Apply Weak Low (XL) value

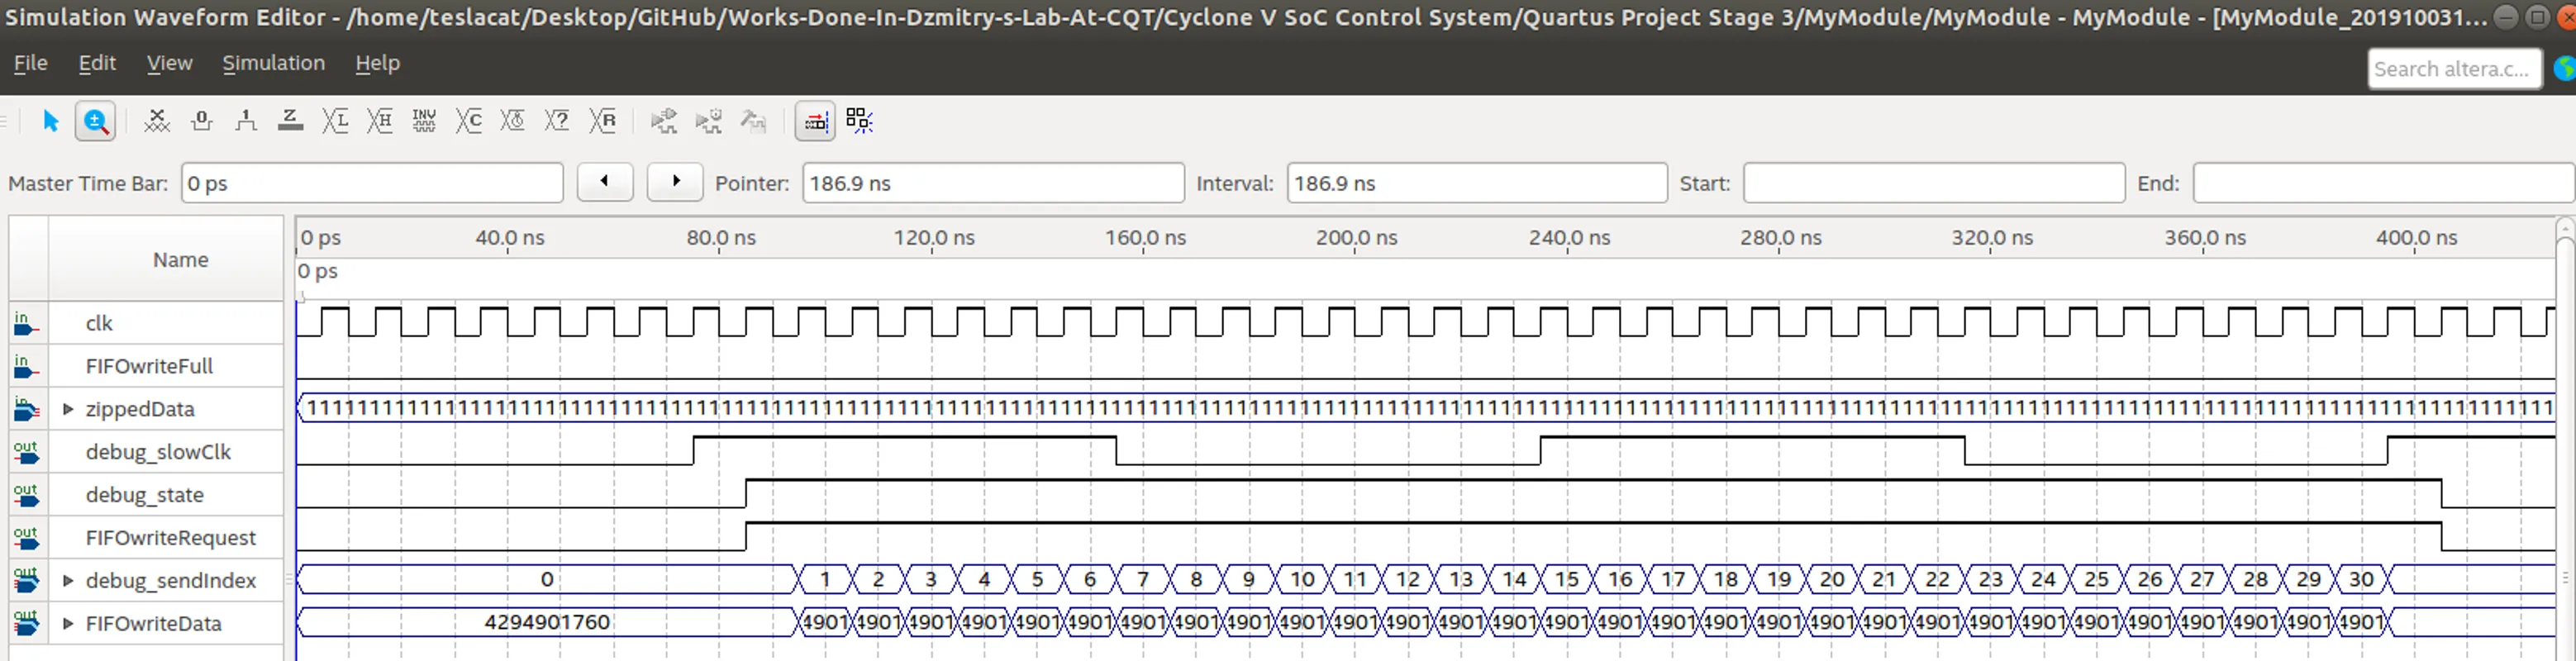coord(335,121)
